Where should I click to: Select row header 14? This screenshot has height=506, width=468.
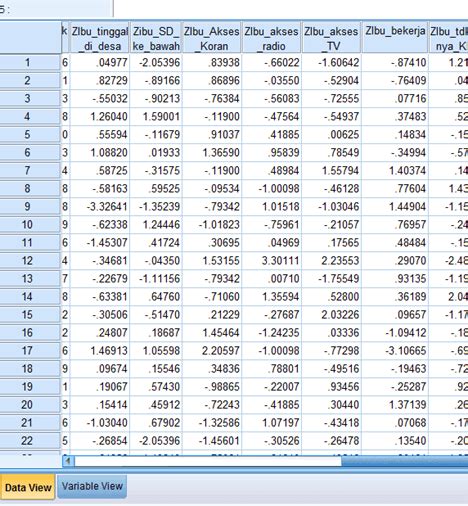(x=30, y=297)
